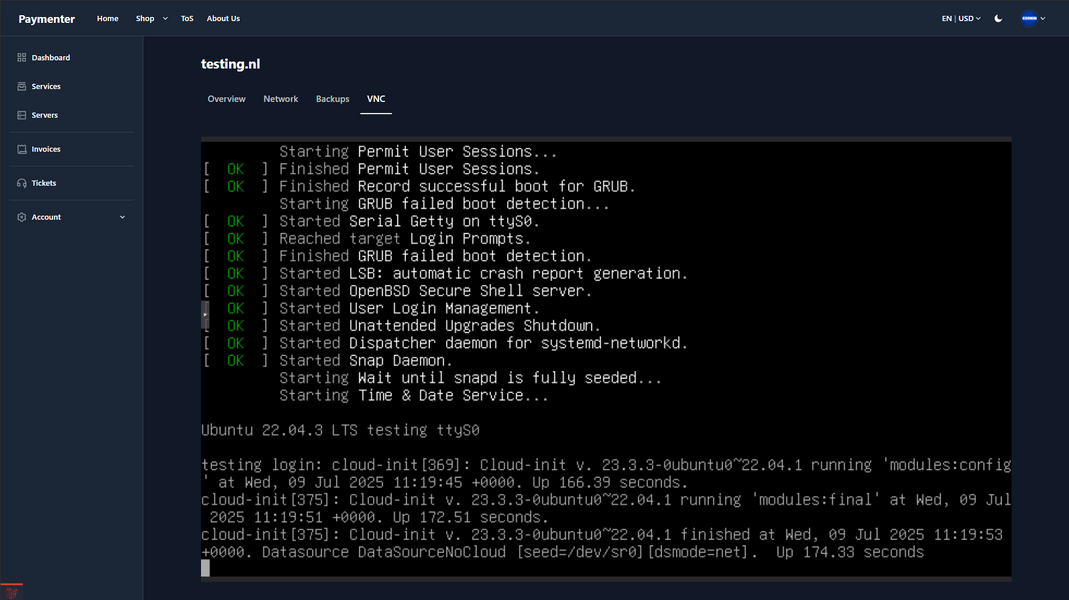Click the terminal cursor block in the console
The width and height of the screenshot is (1069, 600).
pos(205,569)
